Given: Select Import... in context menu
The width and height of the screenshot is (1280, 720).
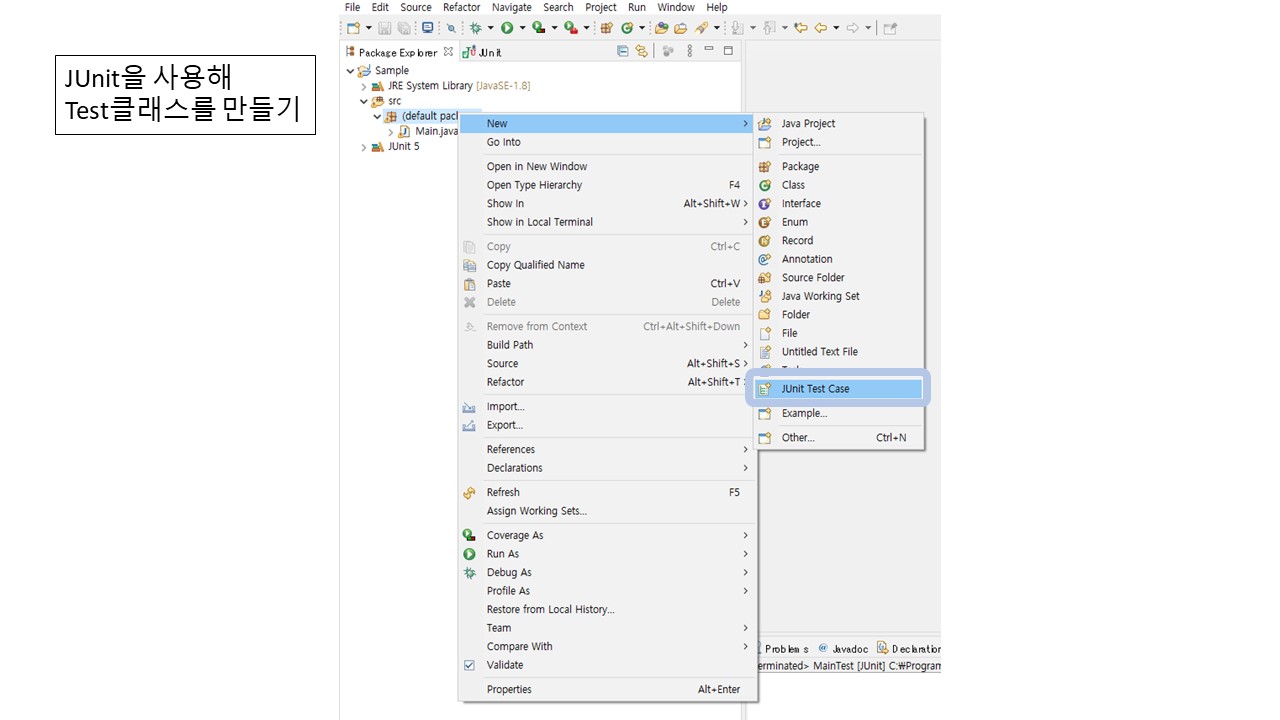Looking at the screenshot, I should point(606,407).
